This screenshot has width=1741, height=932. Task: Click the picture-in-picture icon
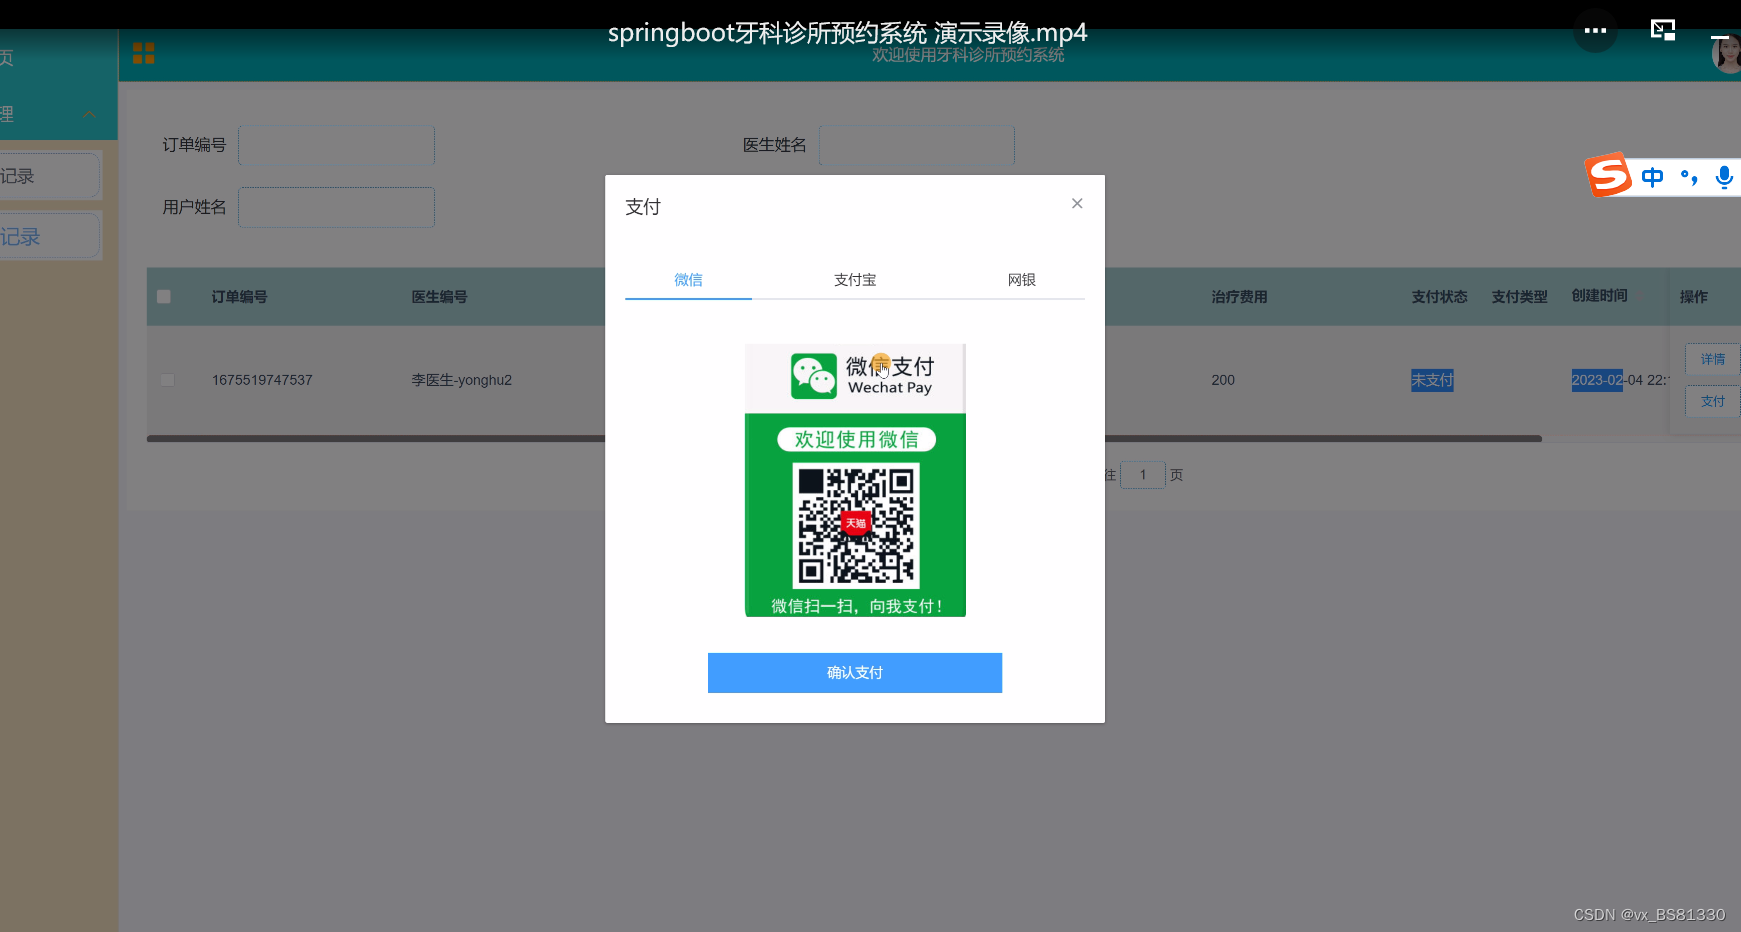(1662, 30)
